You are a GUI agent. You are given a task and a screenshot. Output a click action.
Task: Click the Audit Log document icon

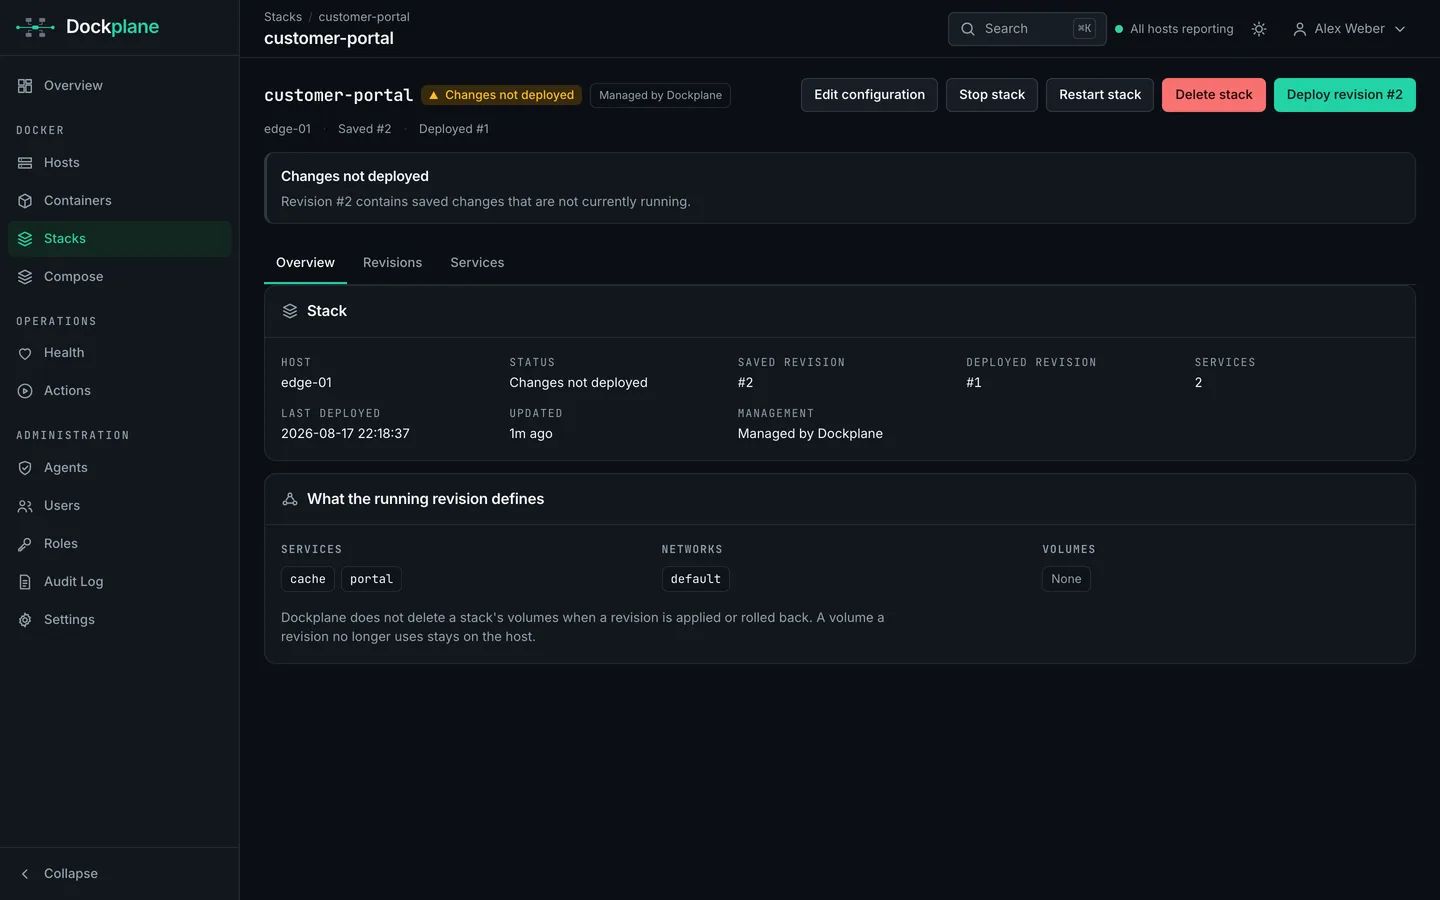(25, 582)
